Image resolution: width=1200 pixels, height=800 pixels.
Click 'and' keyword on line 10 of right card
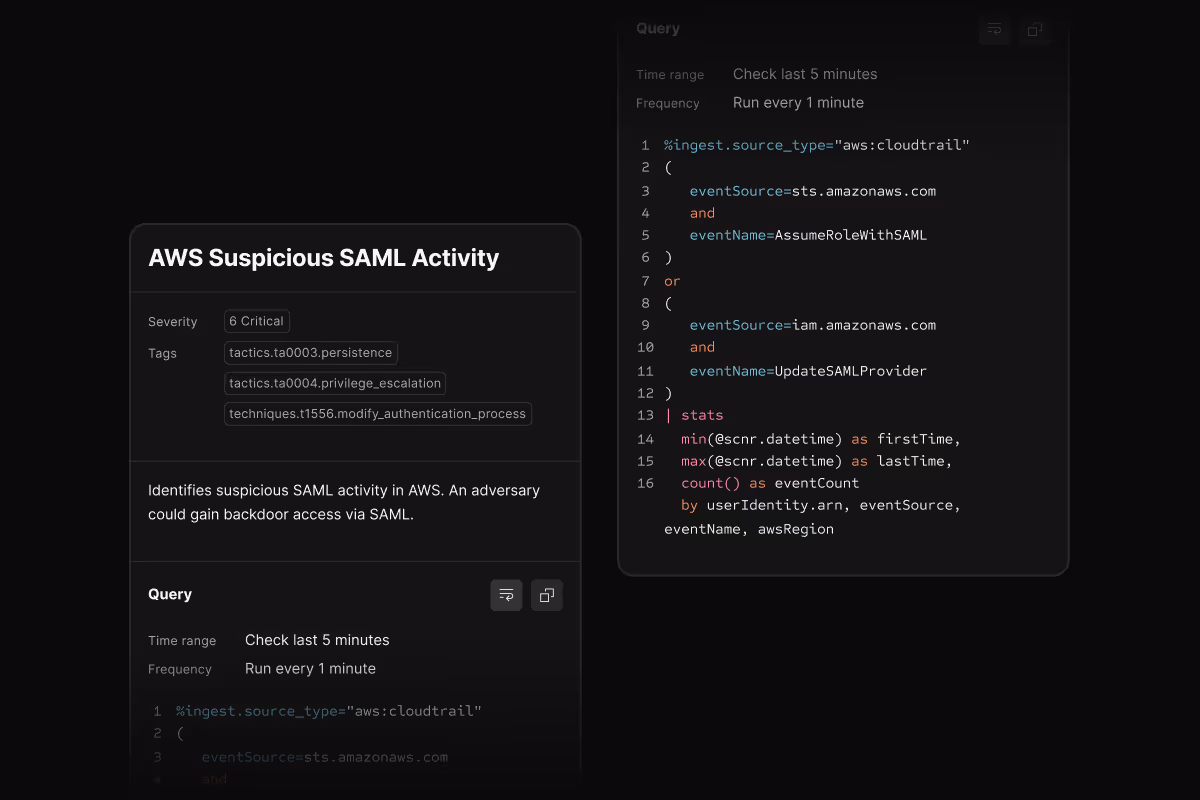click(x=702, y=347)
